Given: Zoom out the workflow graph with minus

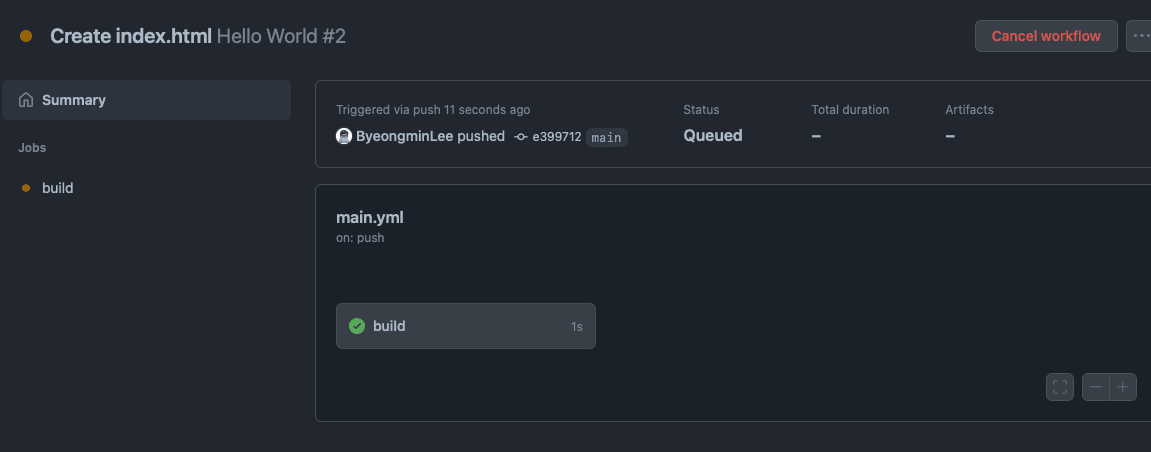Looking at the screenshot, I should 1096,387.
